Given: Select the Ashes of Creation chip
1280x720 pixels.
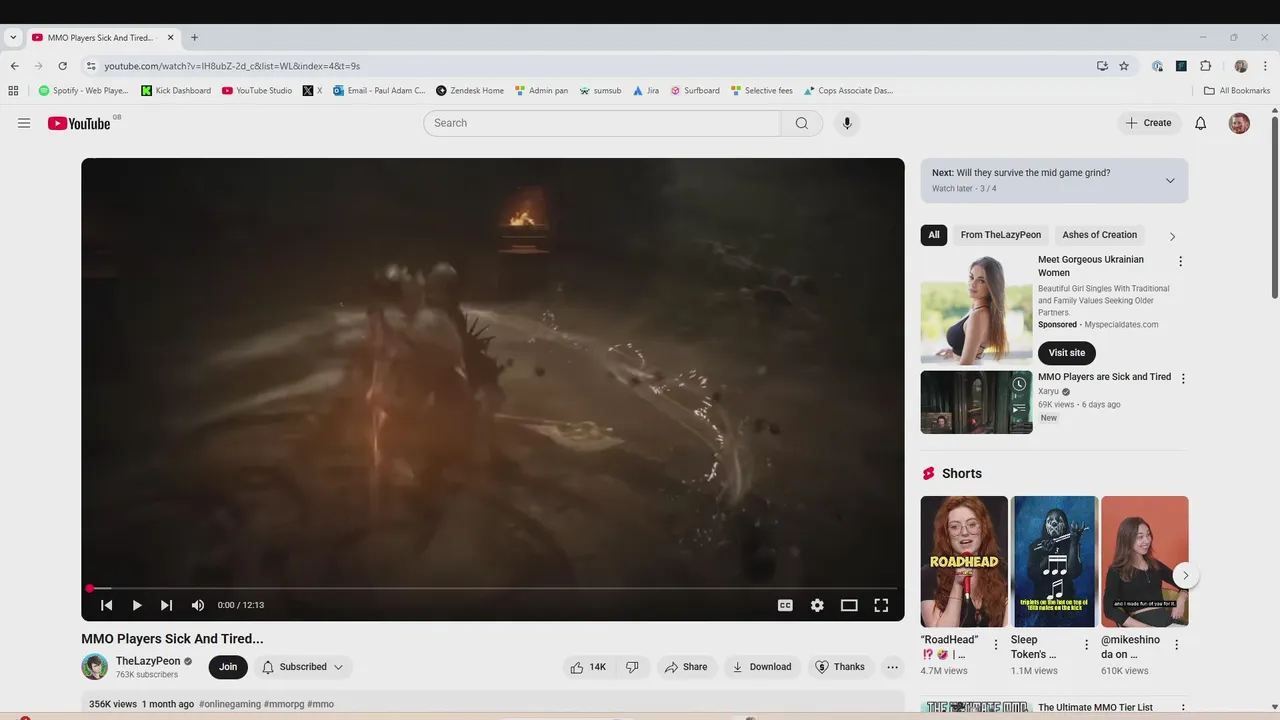Looking at the screenshot, I should [1099, 235].
